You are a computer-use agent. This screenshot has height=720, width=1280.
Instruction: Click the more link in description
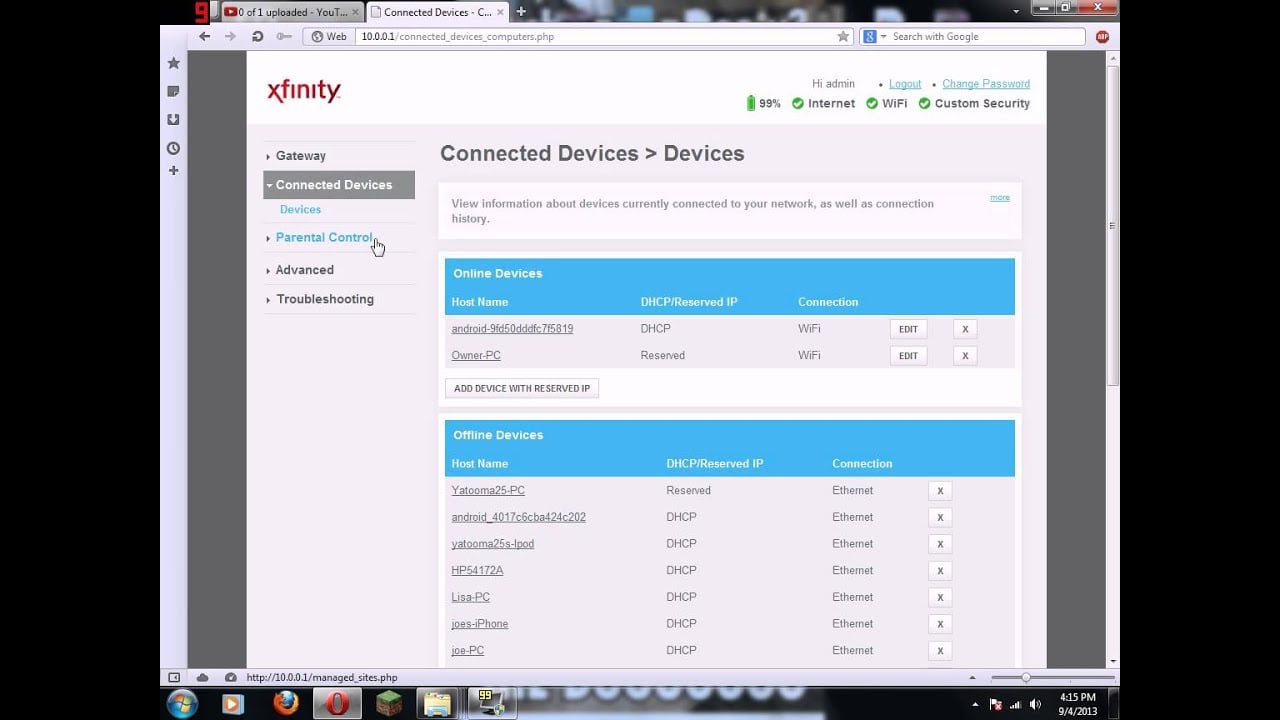coord(1000,198)
